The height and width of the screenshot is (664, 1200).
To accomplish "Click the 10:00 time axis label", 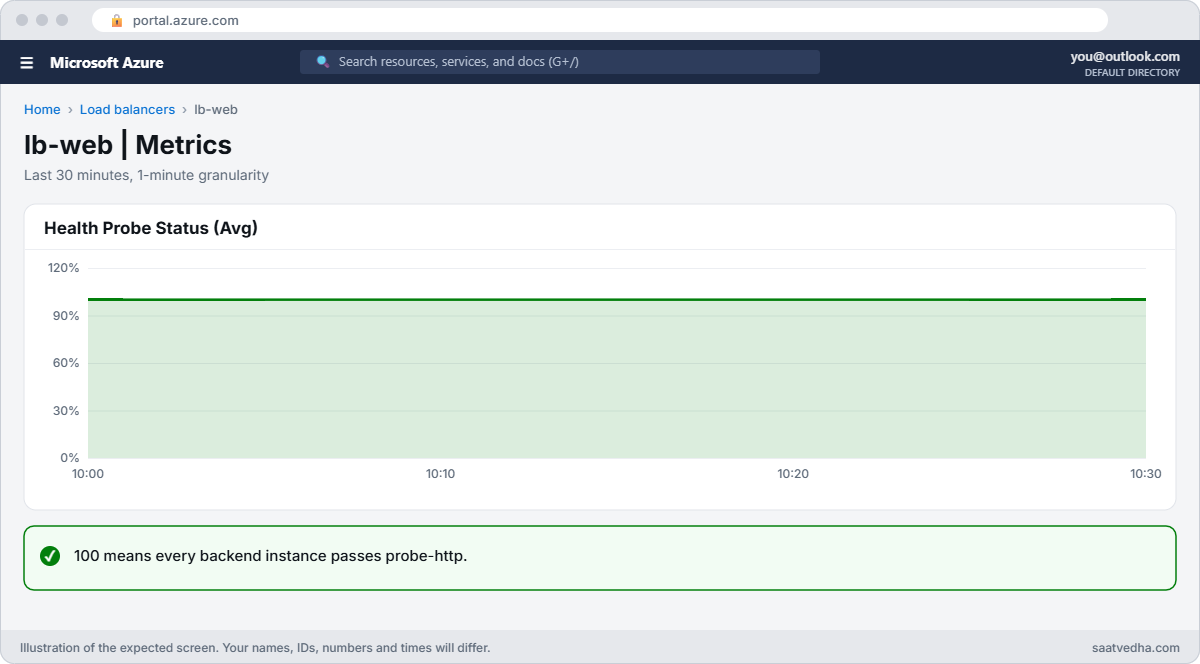I will coord(88,474).
